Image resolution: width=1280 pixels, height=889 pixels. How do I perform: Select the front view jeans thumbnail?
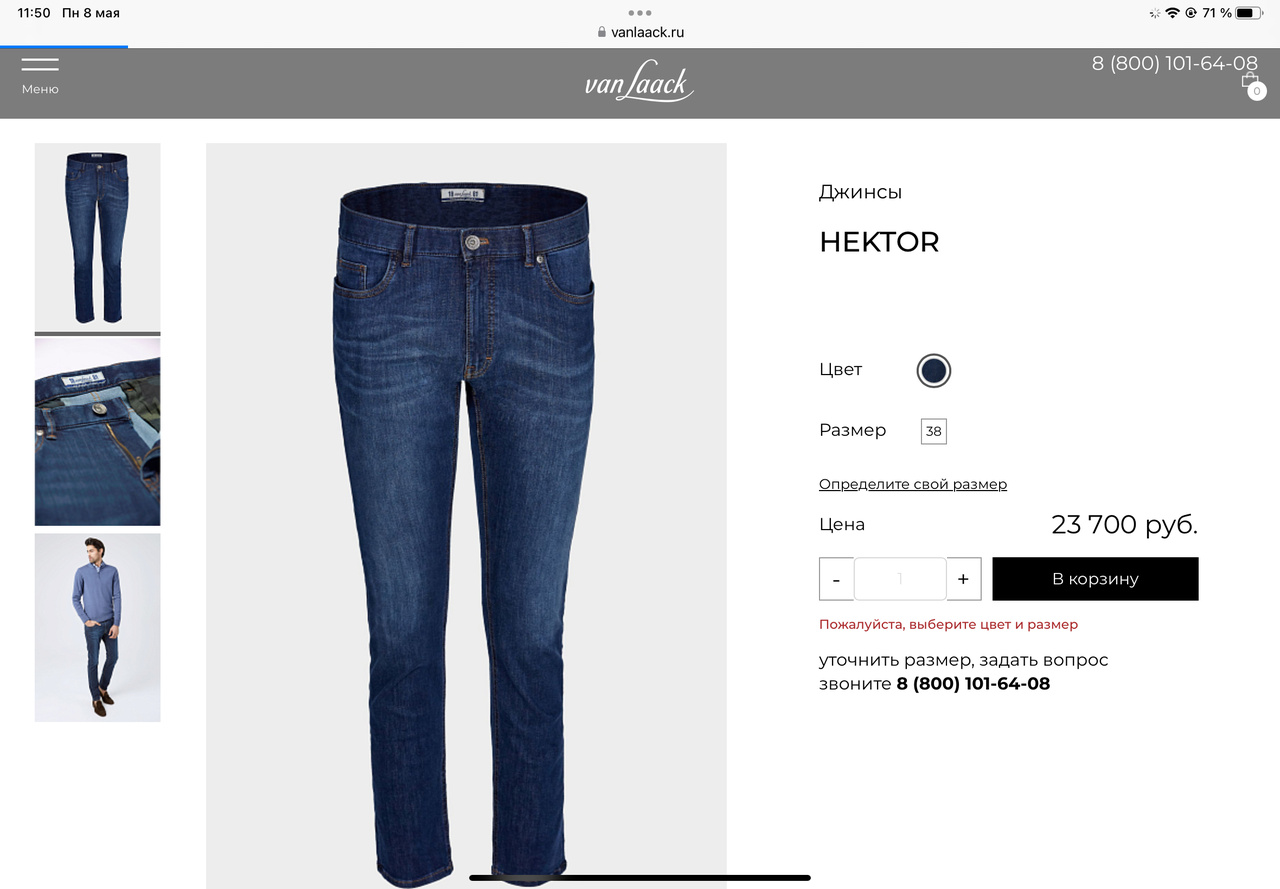[x=97, y=238]
